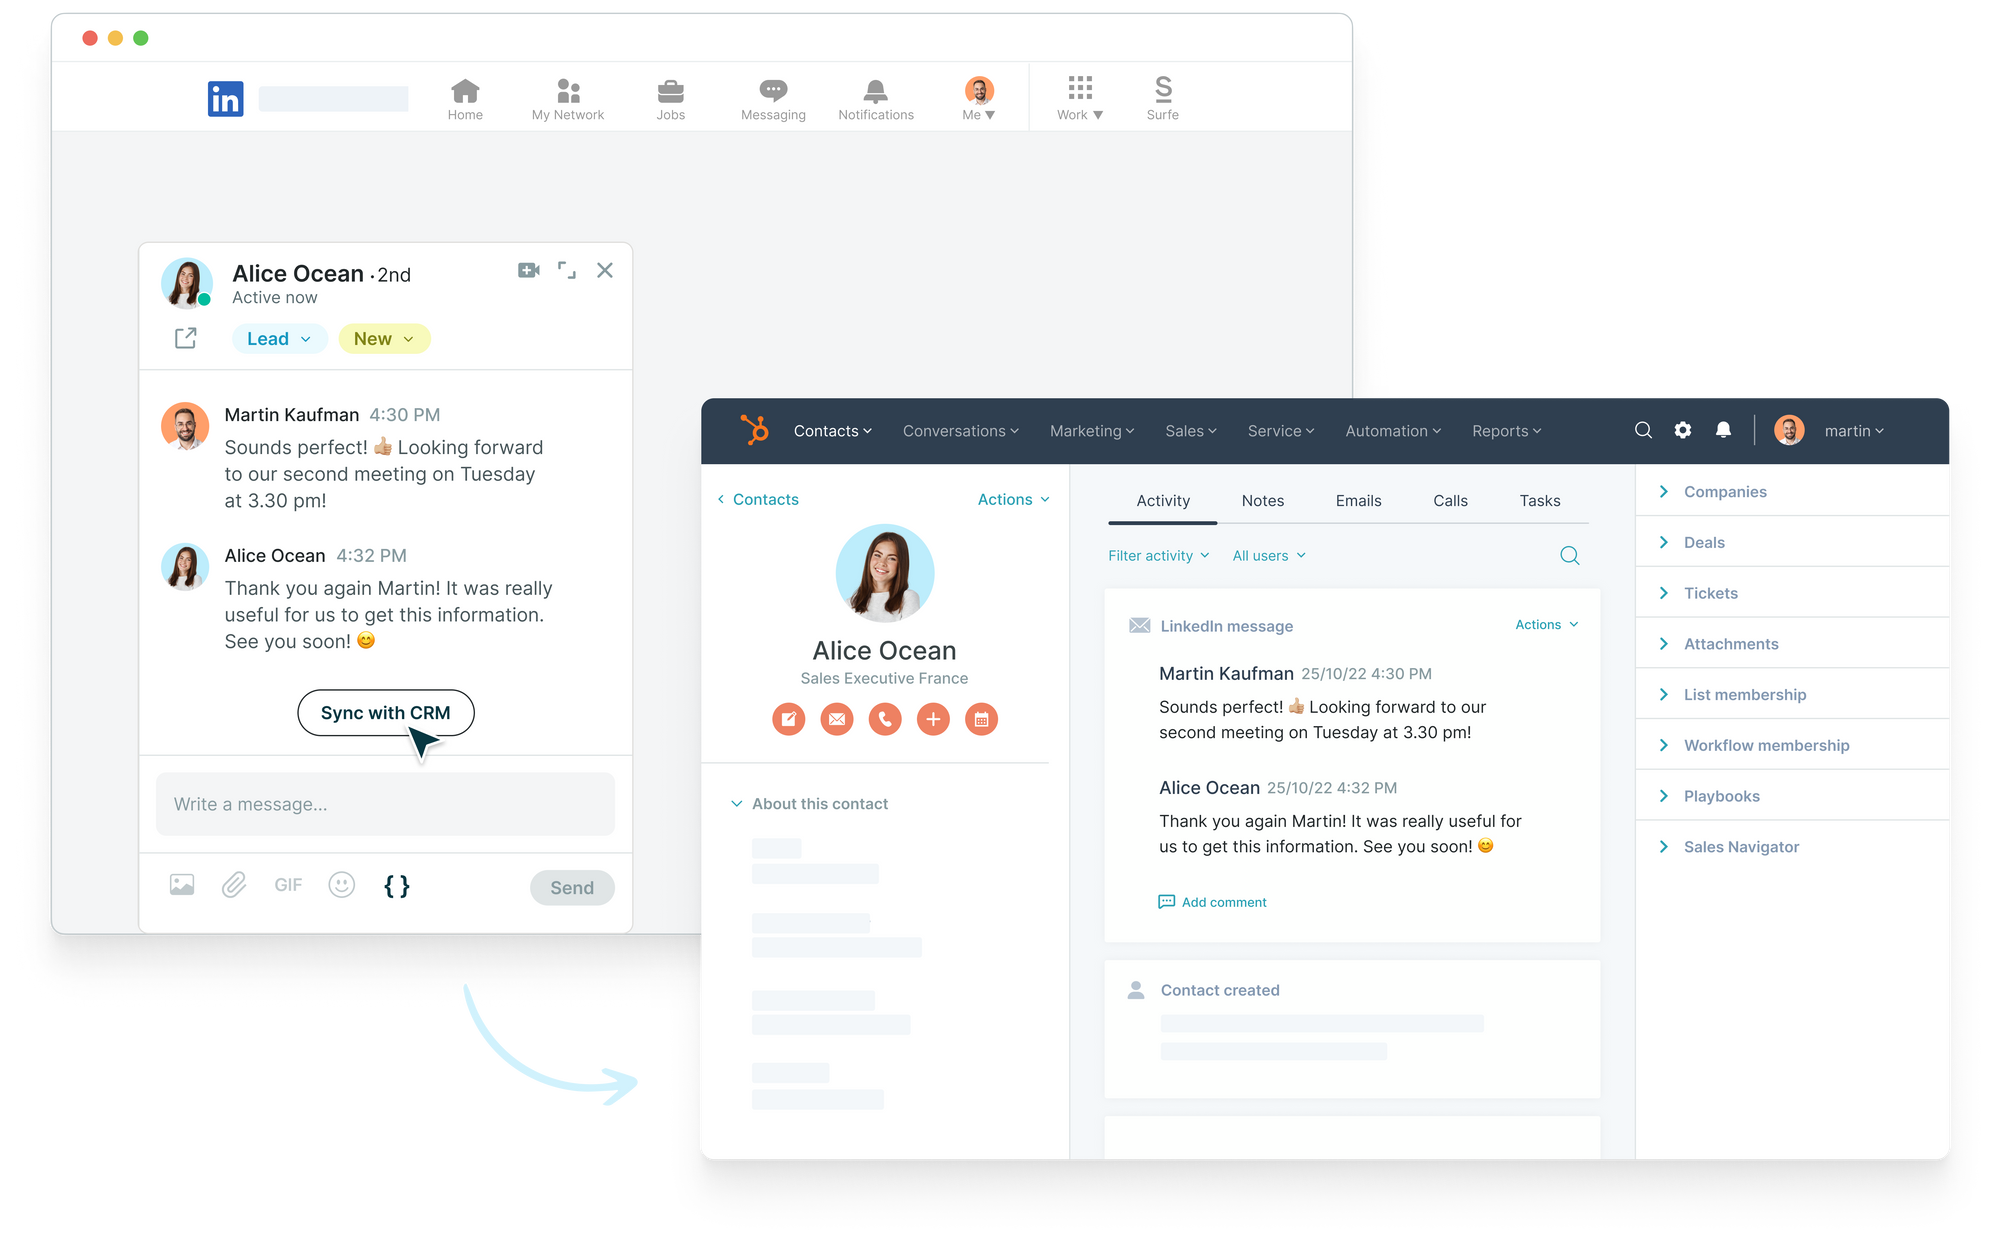
Task: Click the HubSpot search icon
Action: coord(1641,430)
